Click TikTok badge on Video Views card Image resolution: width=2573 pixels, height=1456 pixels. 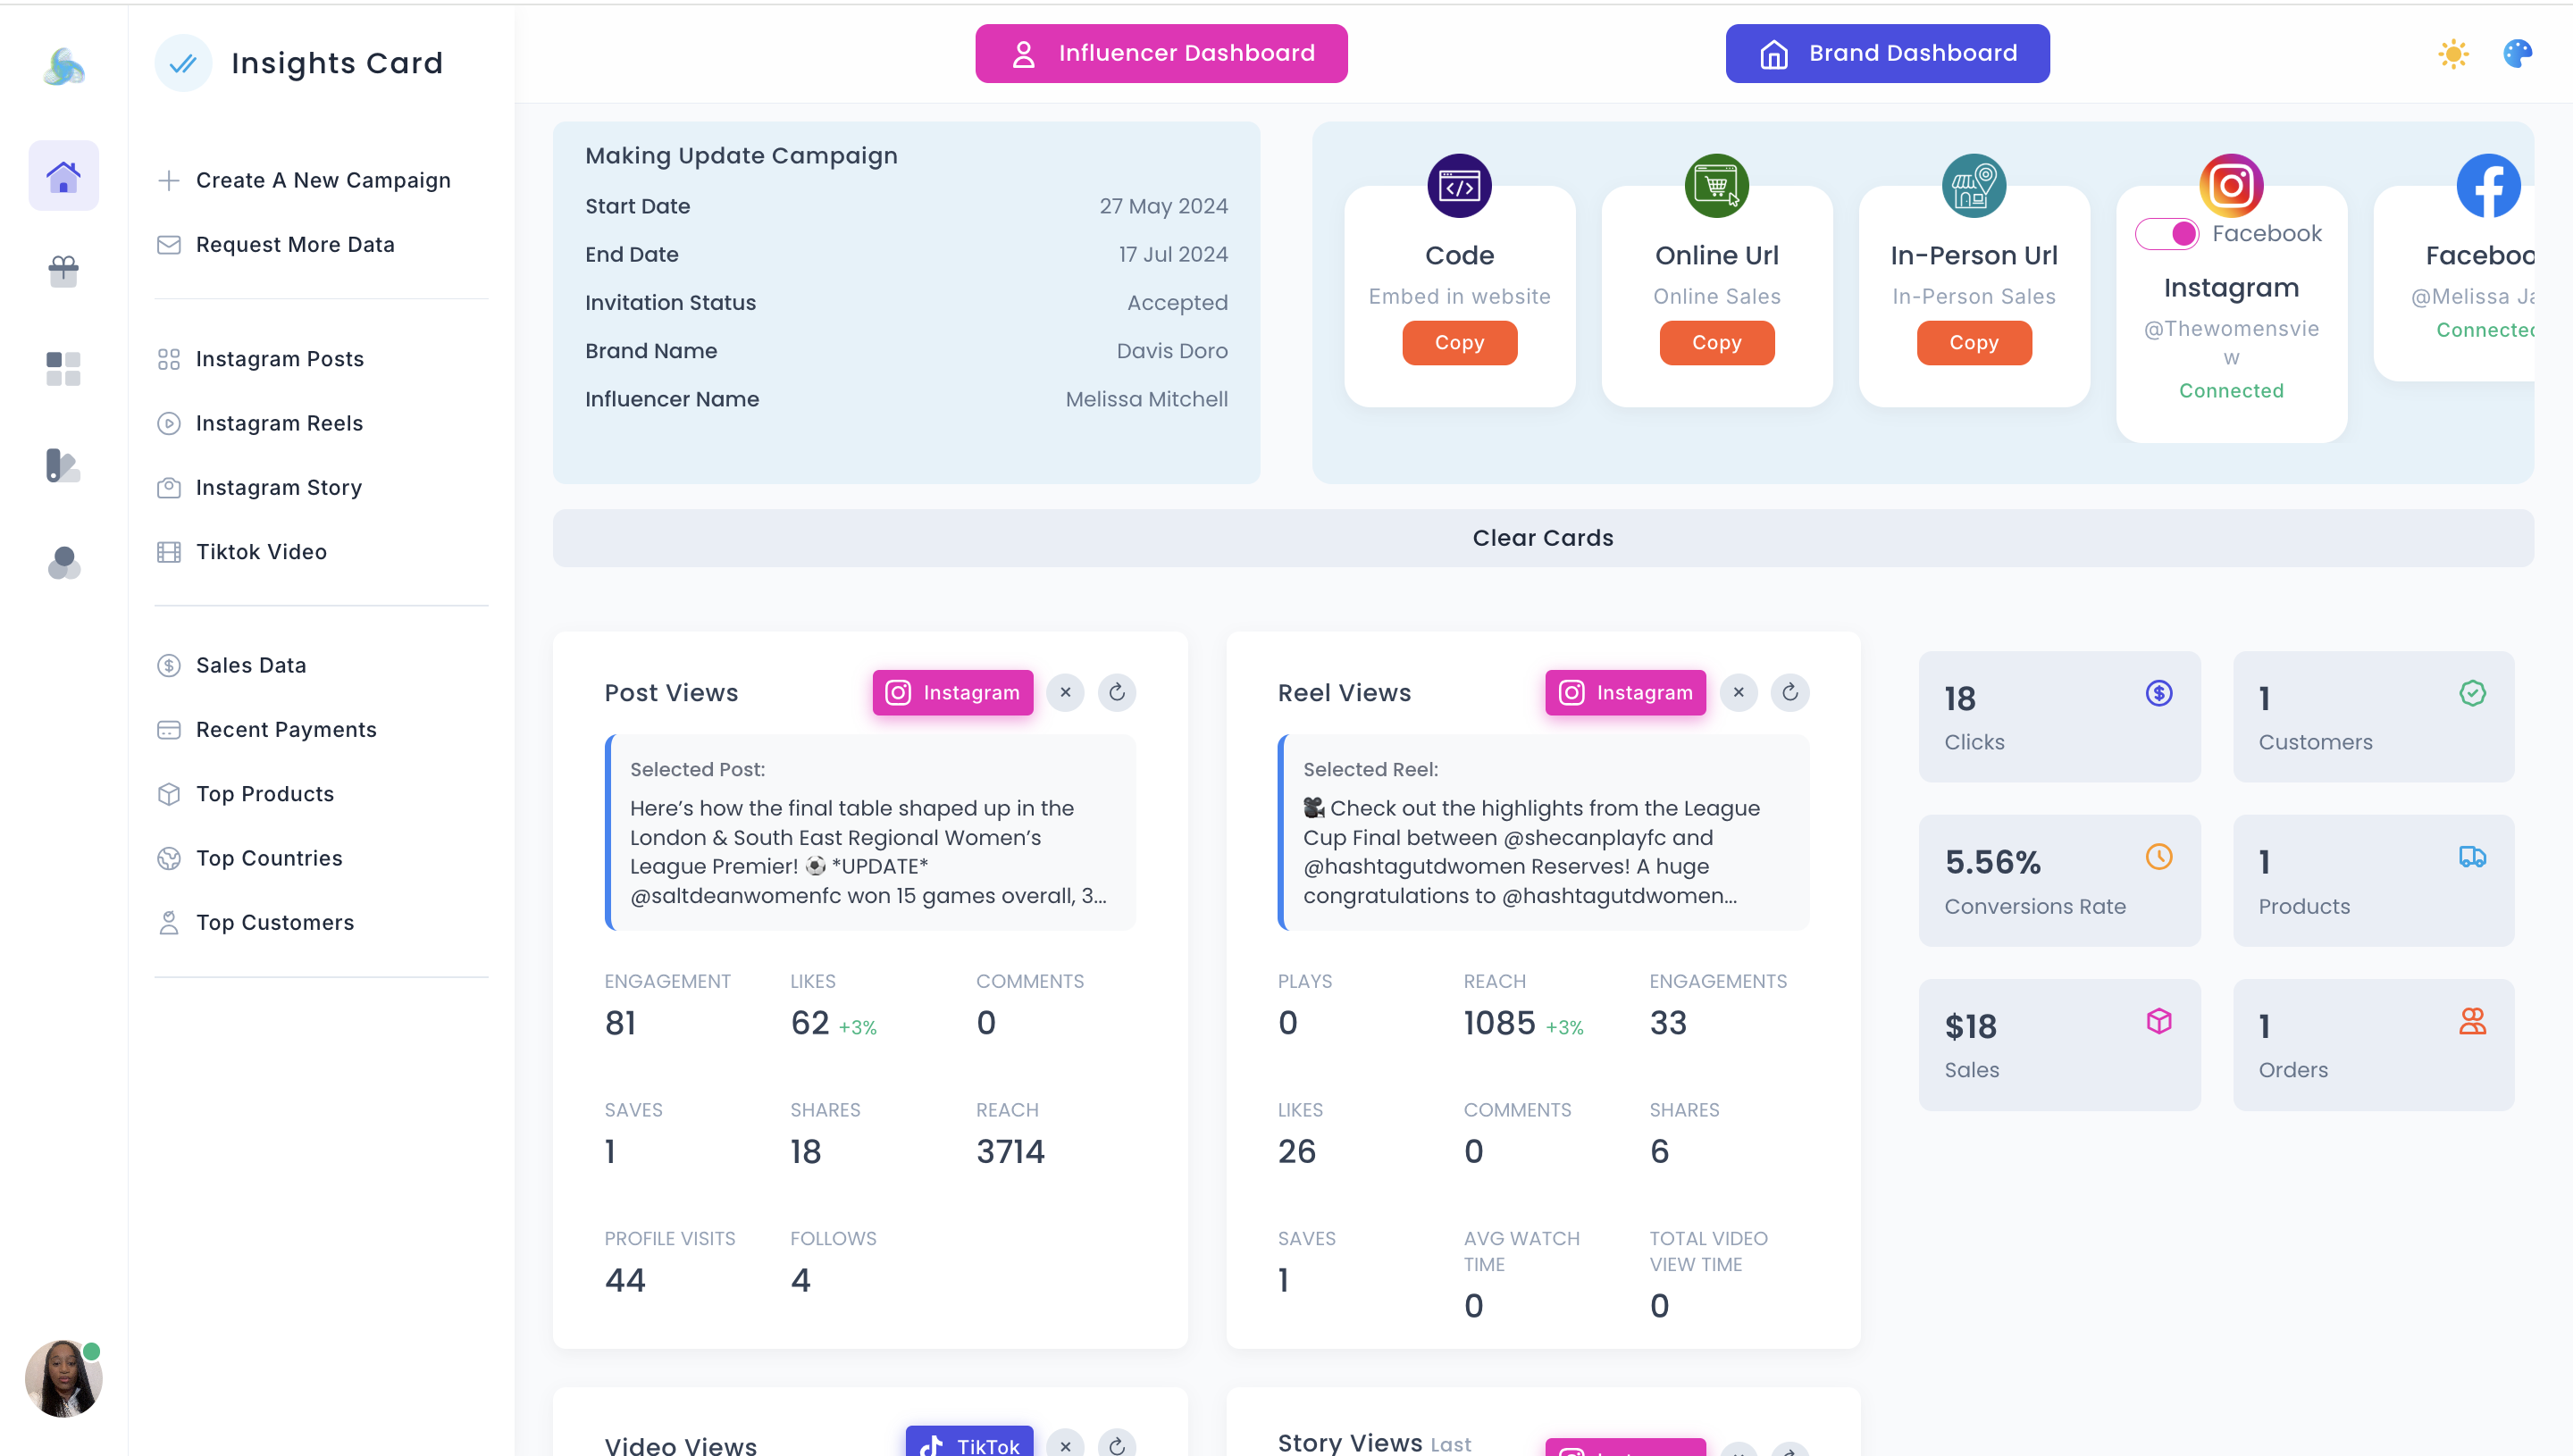(x=969, y=1443)
